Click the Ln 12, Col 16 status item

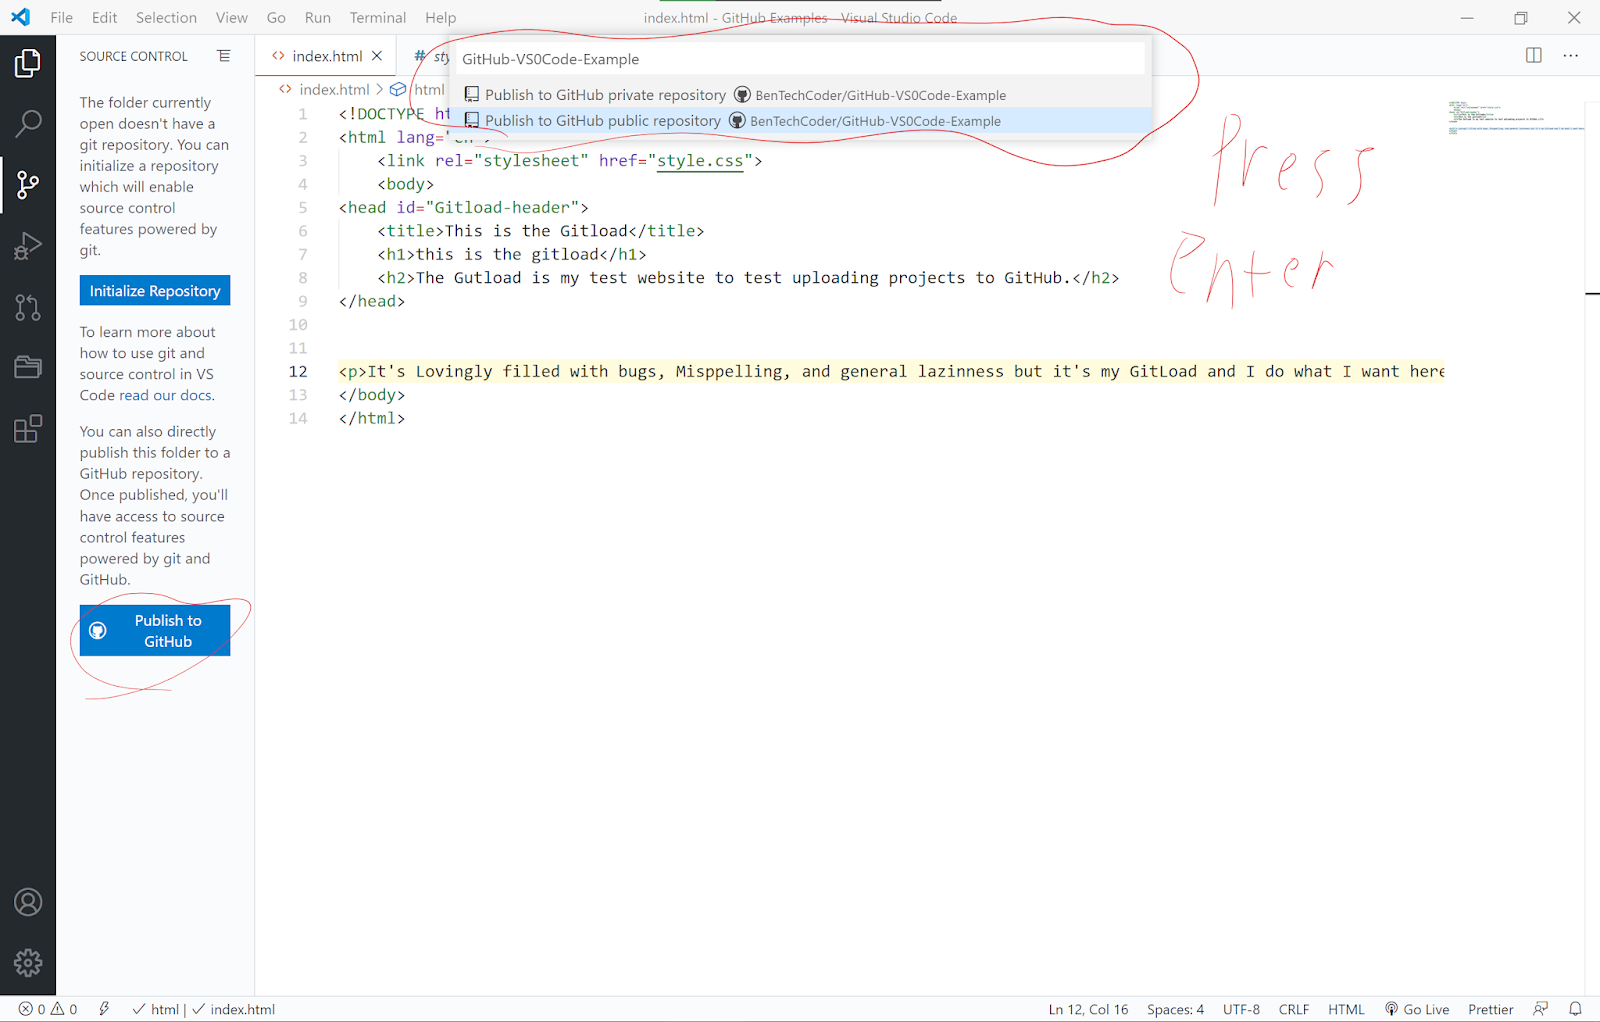[x=1088, y=1009]
